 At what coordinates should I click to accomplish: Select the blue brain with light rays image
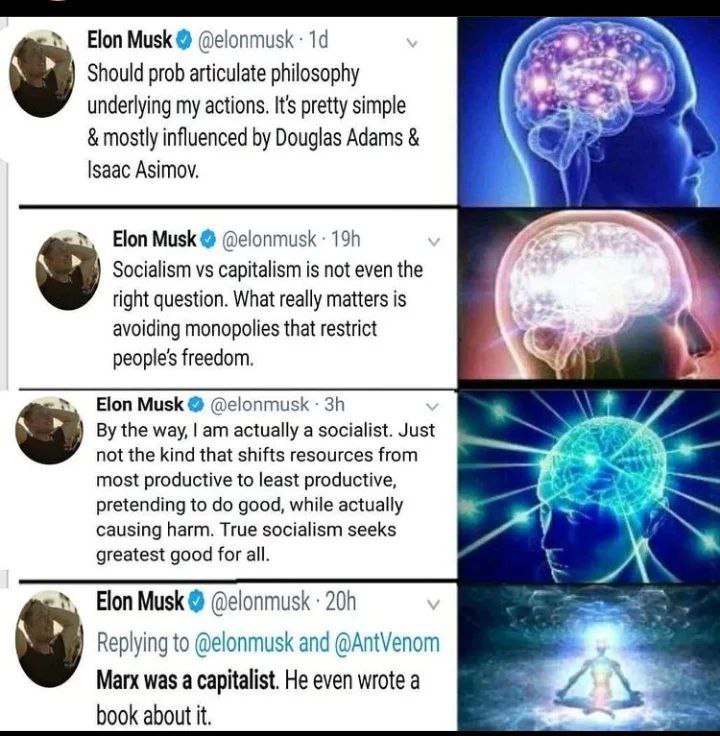(589, 486)
